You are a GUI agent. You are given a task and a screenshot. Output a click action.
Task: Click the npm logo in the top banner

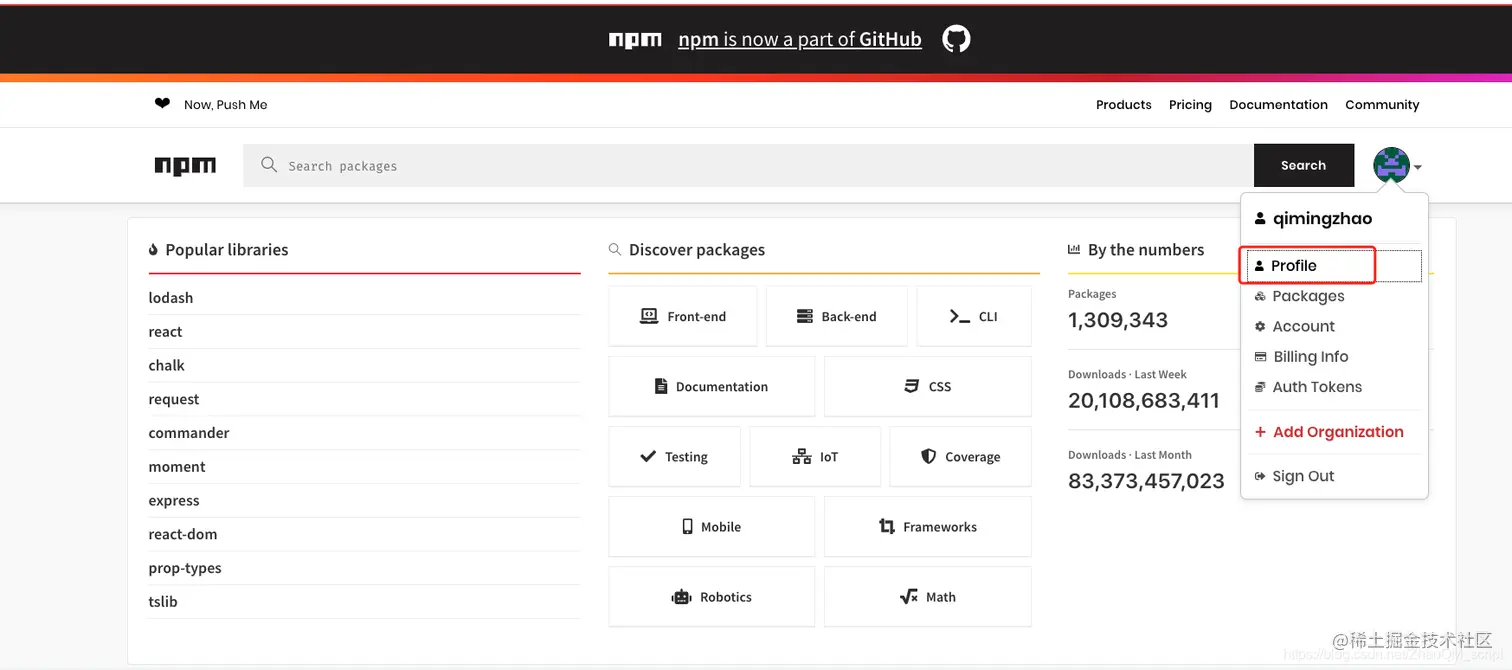pos(635,40)
